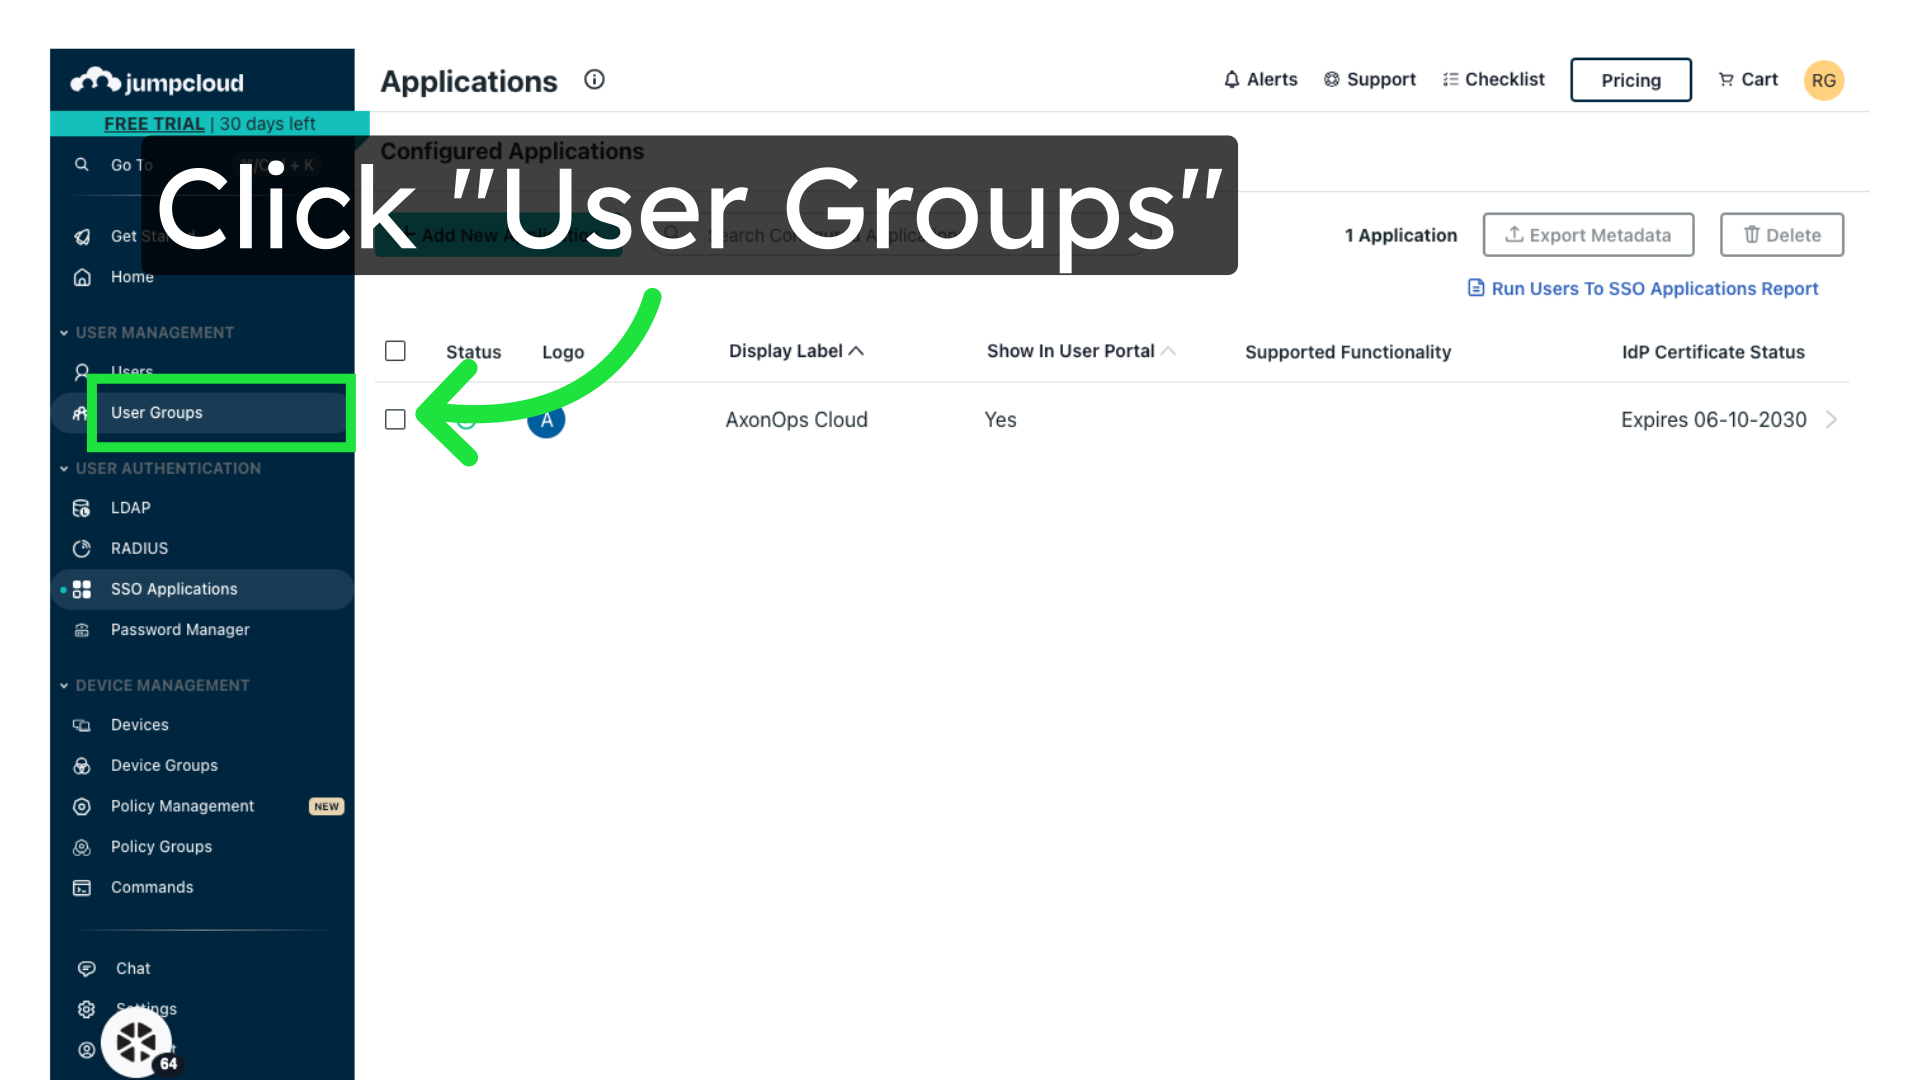This screenshot has width=1920, height=1080.
Task: Open Commands in the sidebar
Action: tap(152, 888)
